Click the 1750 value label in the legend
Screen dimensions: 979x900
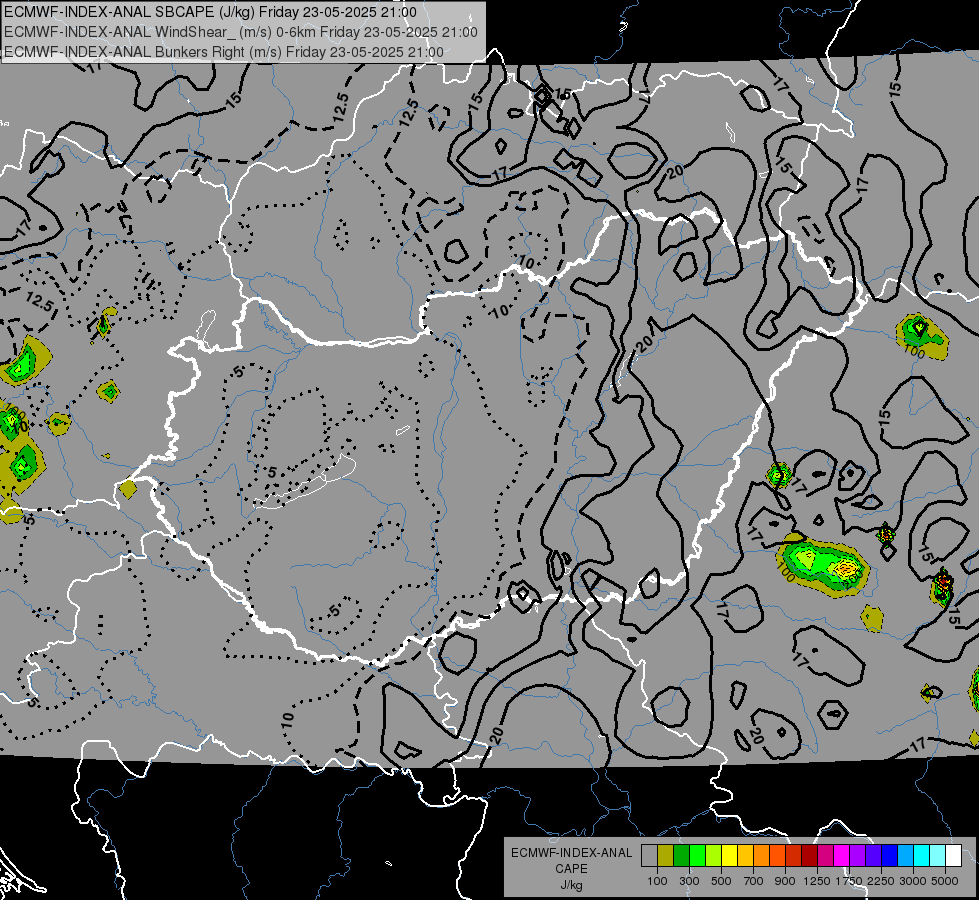[x=849, y=881]
